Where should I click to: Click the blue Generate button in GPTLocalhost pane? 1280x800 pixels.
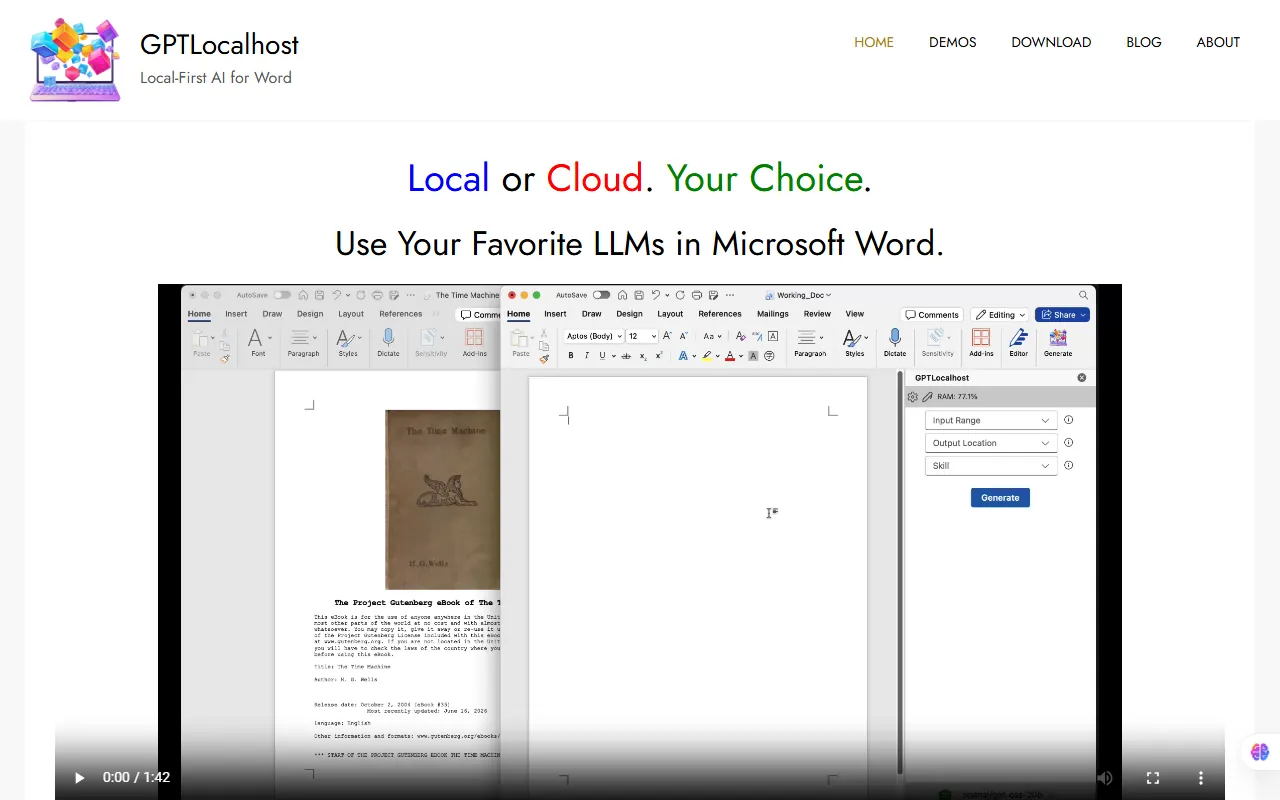coord(1000,498)
